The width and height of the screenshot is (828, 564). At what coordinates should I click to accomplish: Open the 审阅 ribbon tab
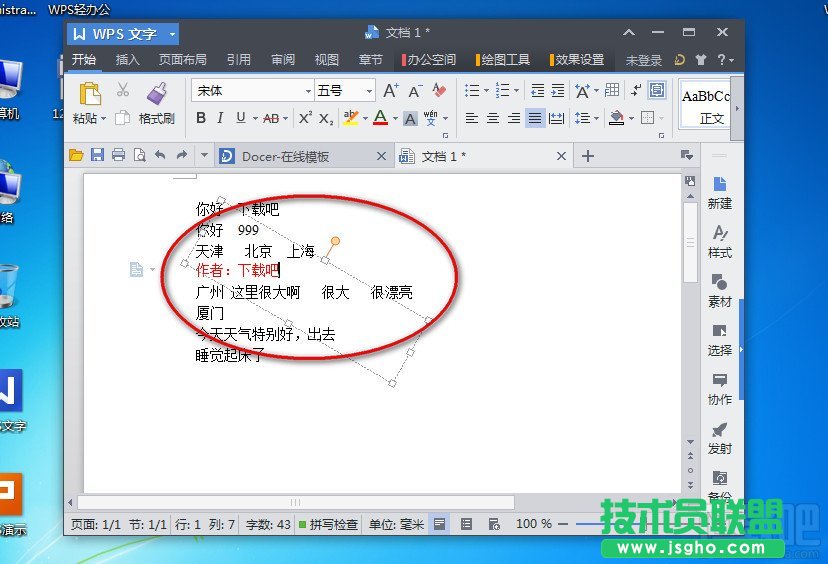(283, 60)
